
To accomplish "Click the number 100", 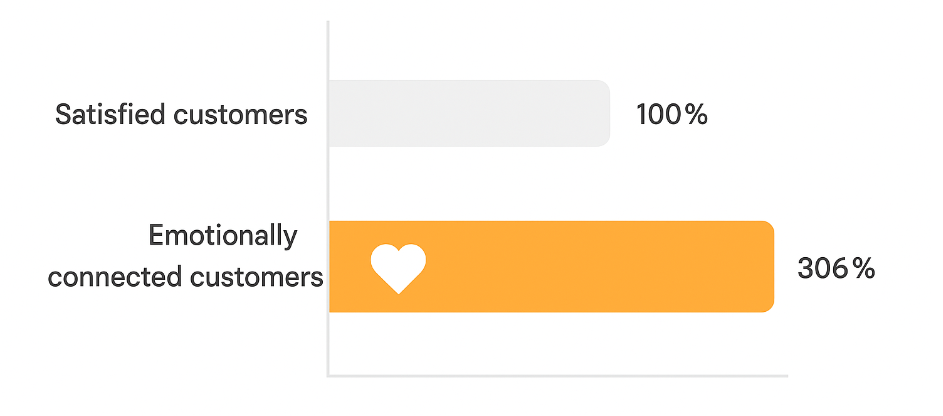I will [658, 115].
